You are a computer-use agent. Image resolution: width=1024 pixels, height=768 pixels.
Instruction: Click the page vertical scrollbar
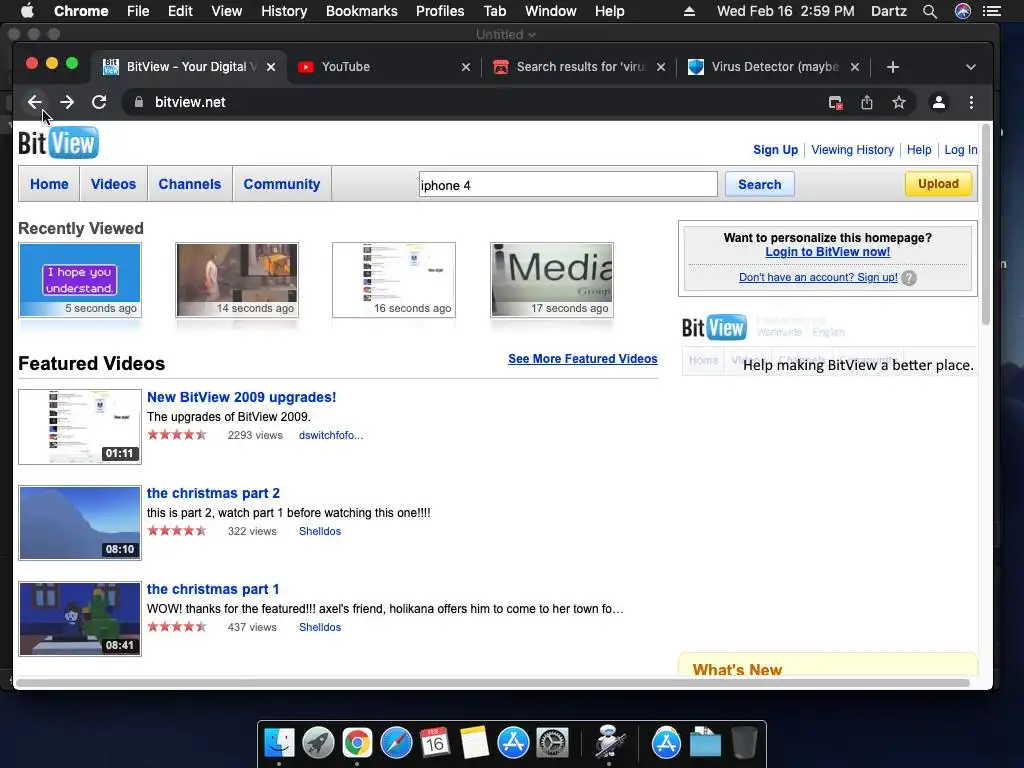point(985,224)
